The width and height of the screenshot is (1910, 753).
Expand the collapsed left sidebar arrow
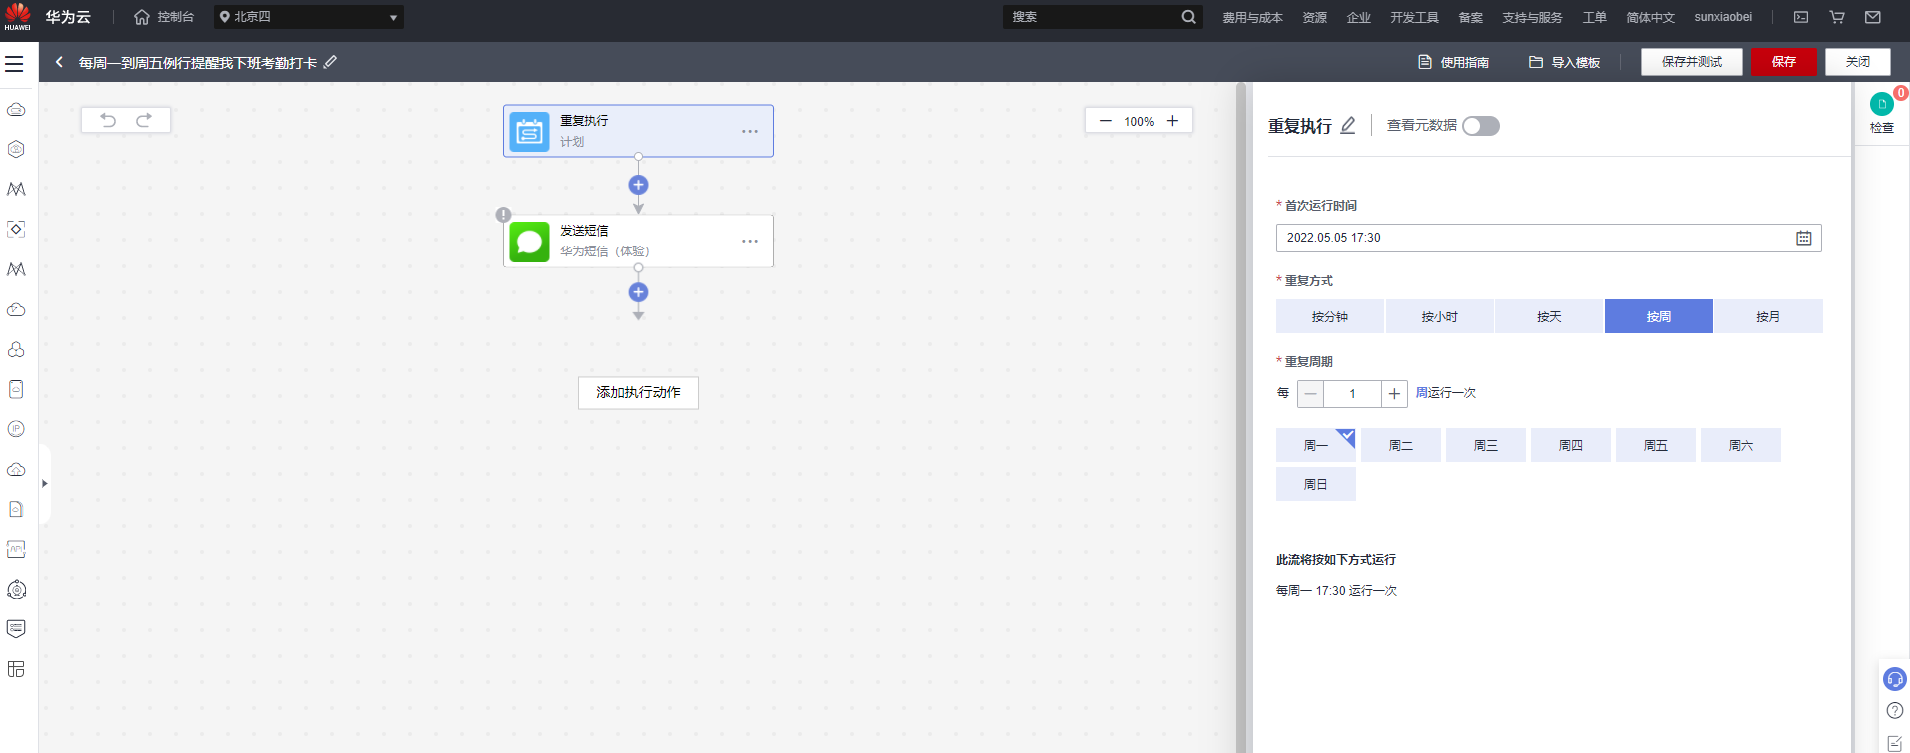click(x=44, y=484)
